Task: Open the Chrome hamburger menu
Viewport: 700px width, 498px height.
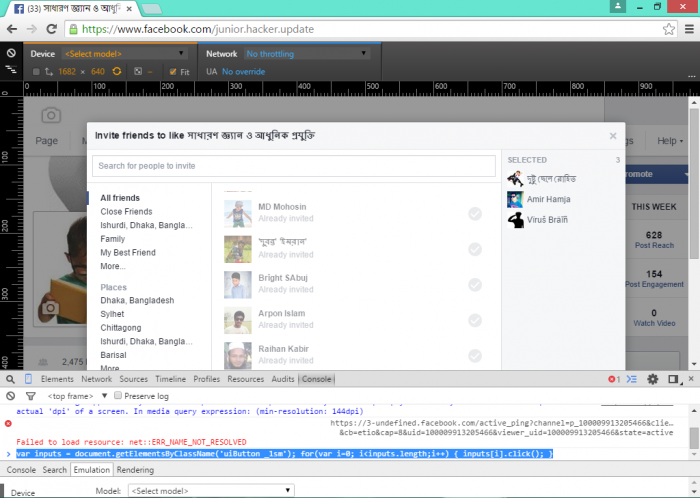Action: click(689, 29)
